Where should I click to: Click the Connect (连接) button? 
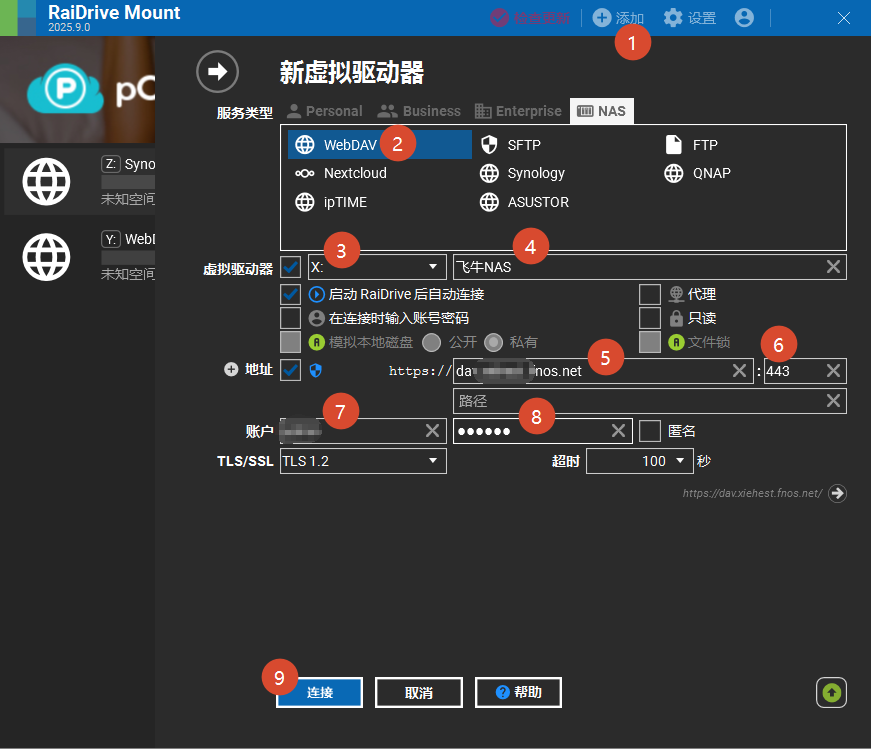tap(319, 692)
